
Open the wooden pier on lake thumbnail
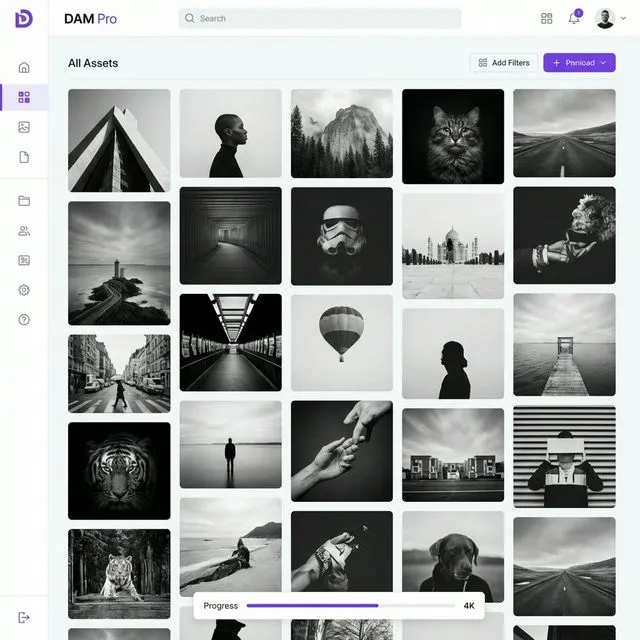click(x=564, y=345)
